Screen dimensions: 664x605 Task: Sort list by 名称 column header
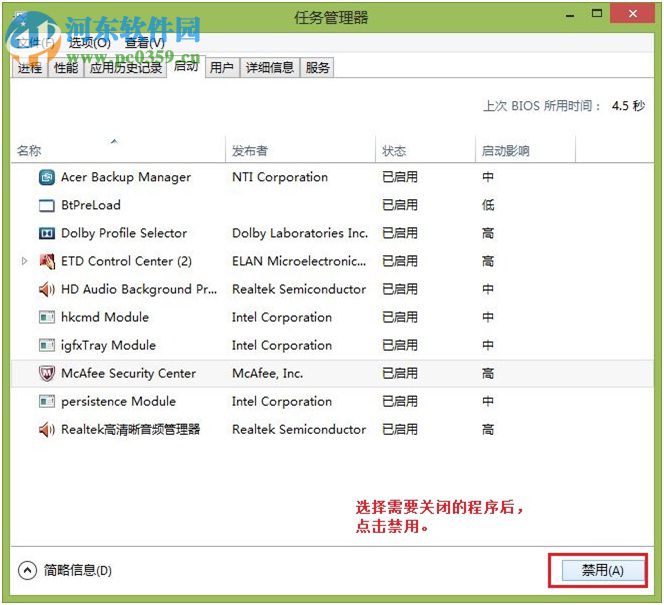[x=30, y=151]
